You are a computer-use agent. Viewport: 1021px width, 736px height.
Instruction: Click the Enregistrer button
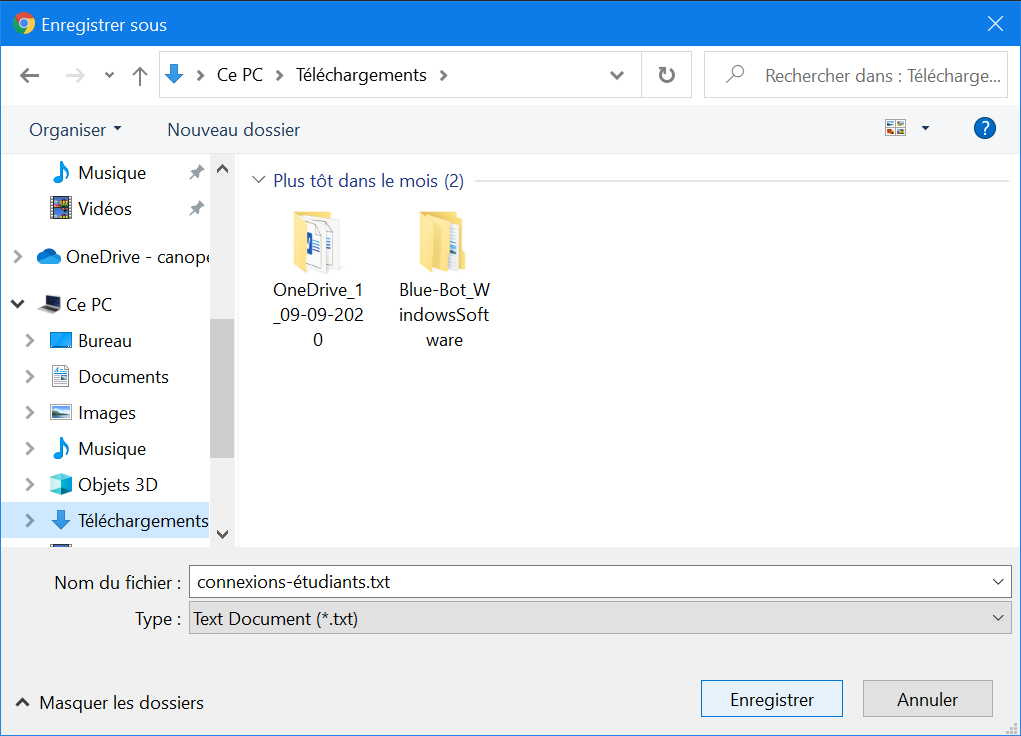[x=771, y=700]
